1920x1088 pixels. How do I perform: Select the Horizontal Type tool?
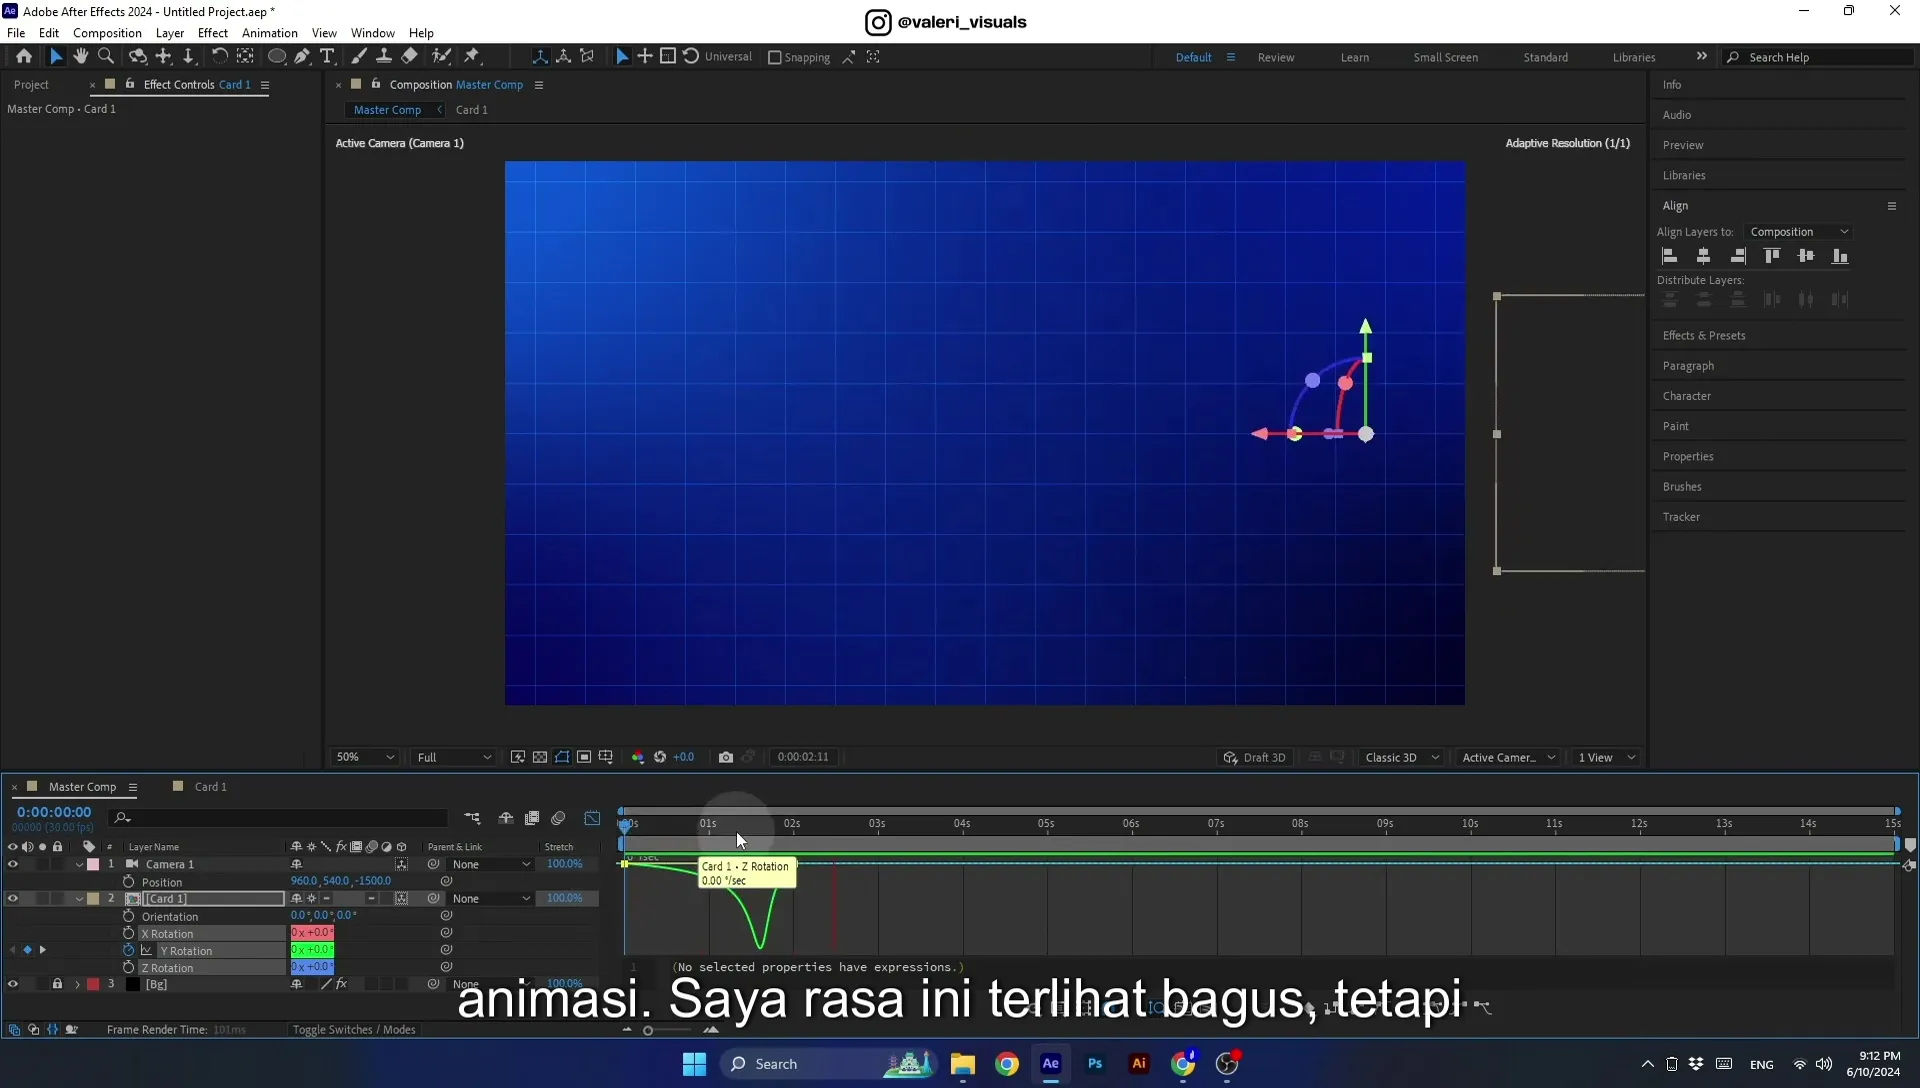tap(327, 57)
